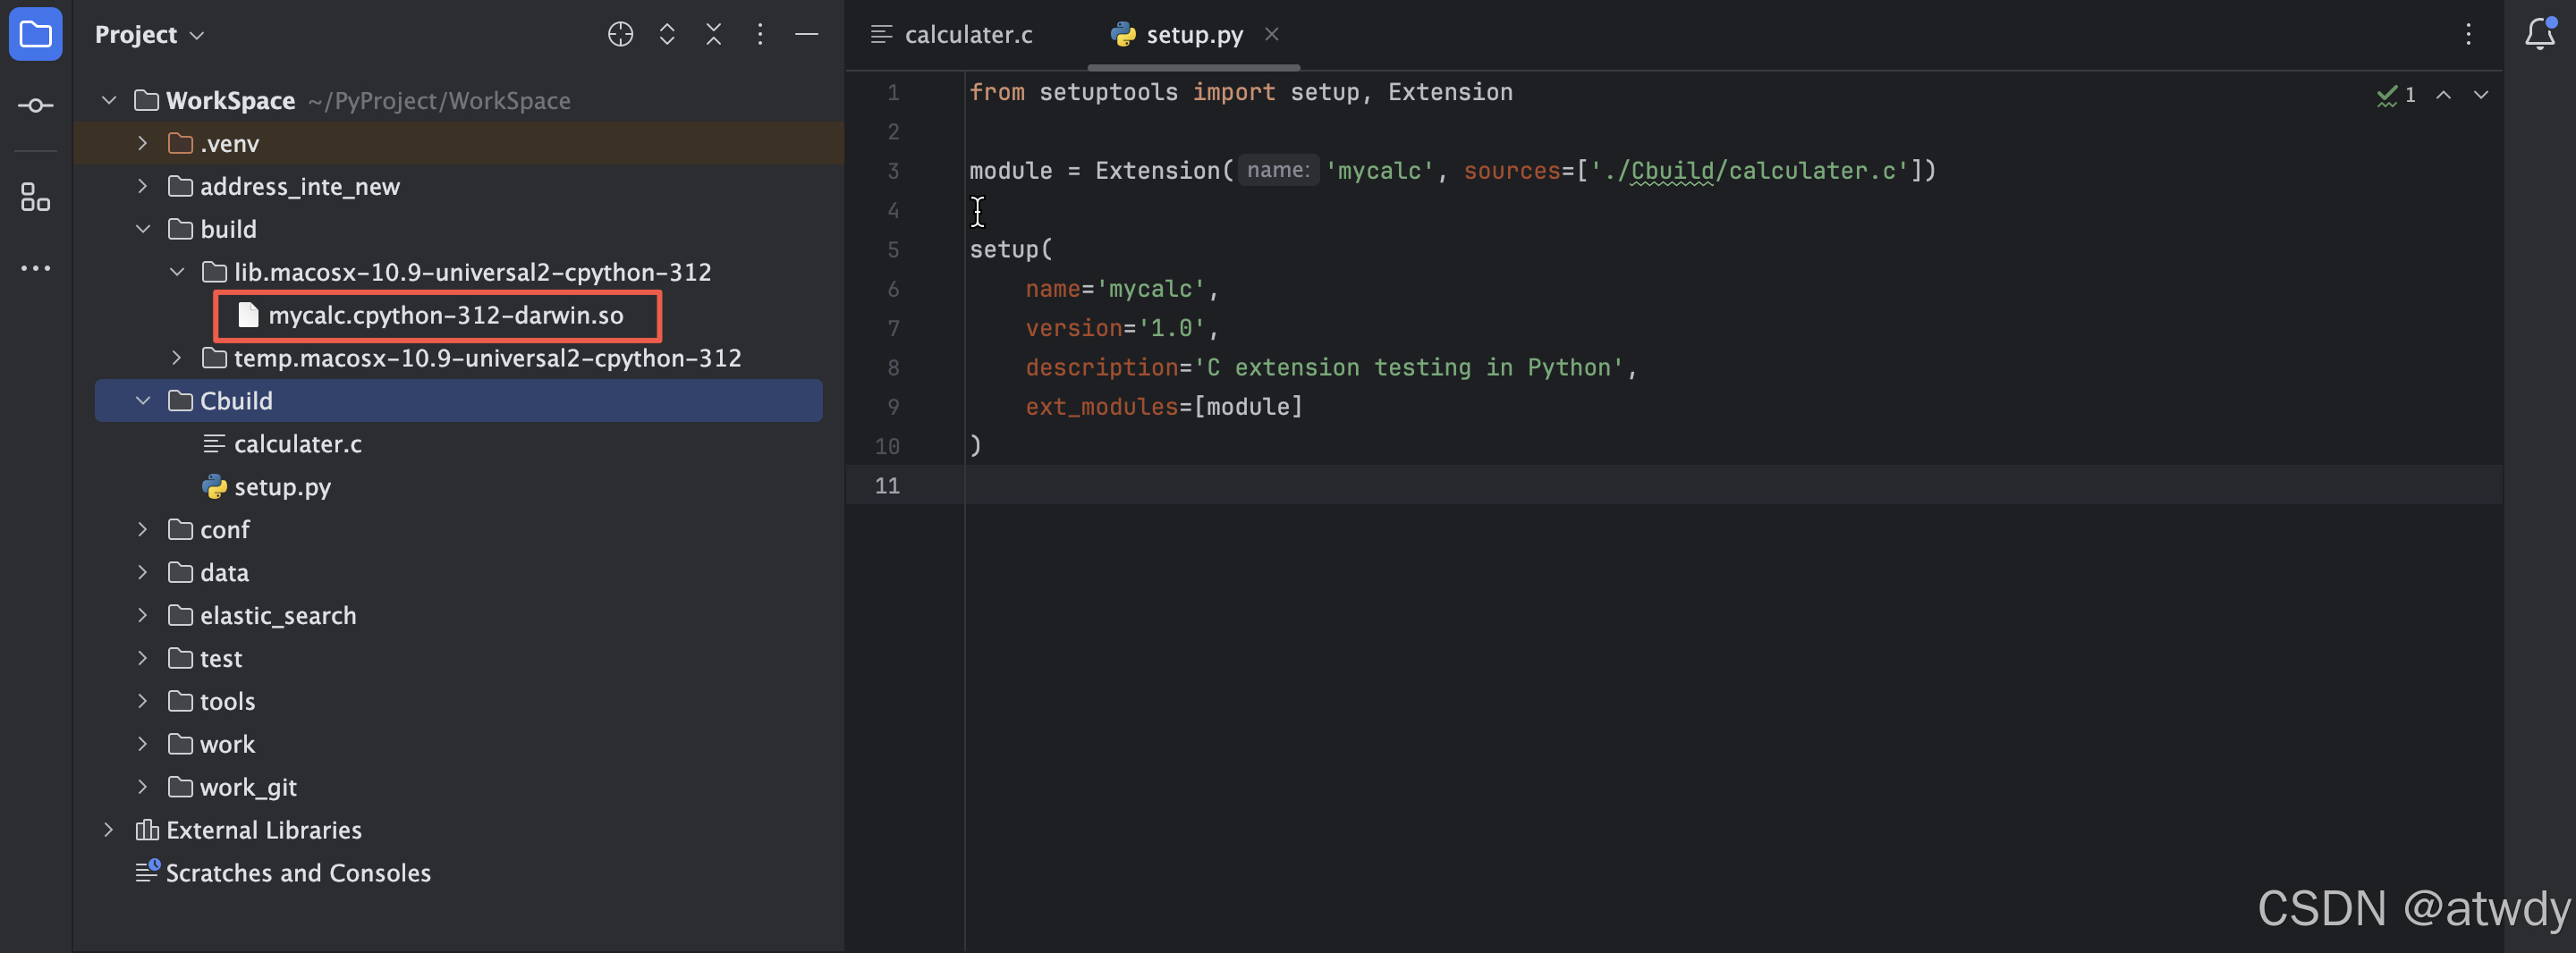Collapse the lib.macosx-10.9-universal2-cpython-312 folder
2576x953 pixels.
click(177, 272)
